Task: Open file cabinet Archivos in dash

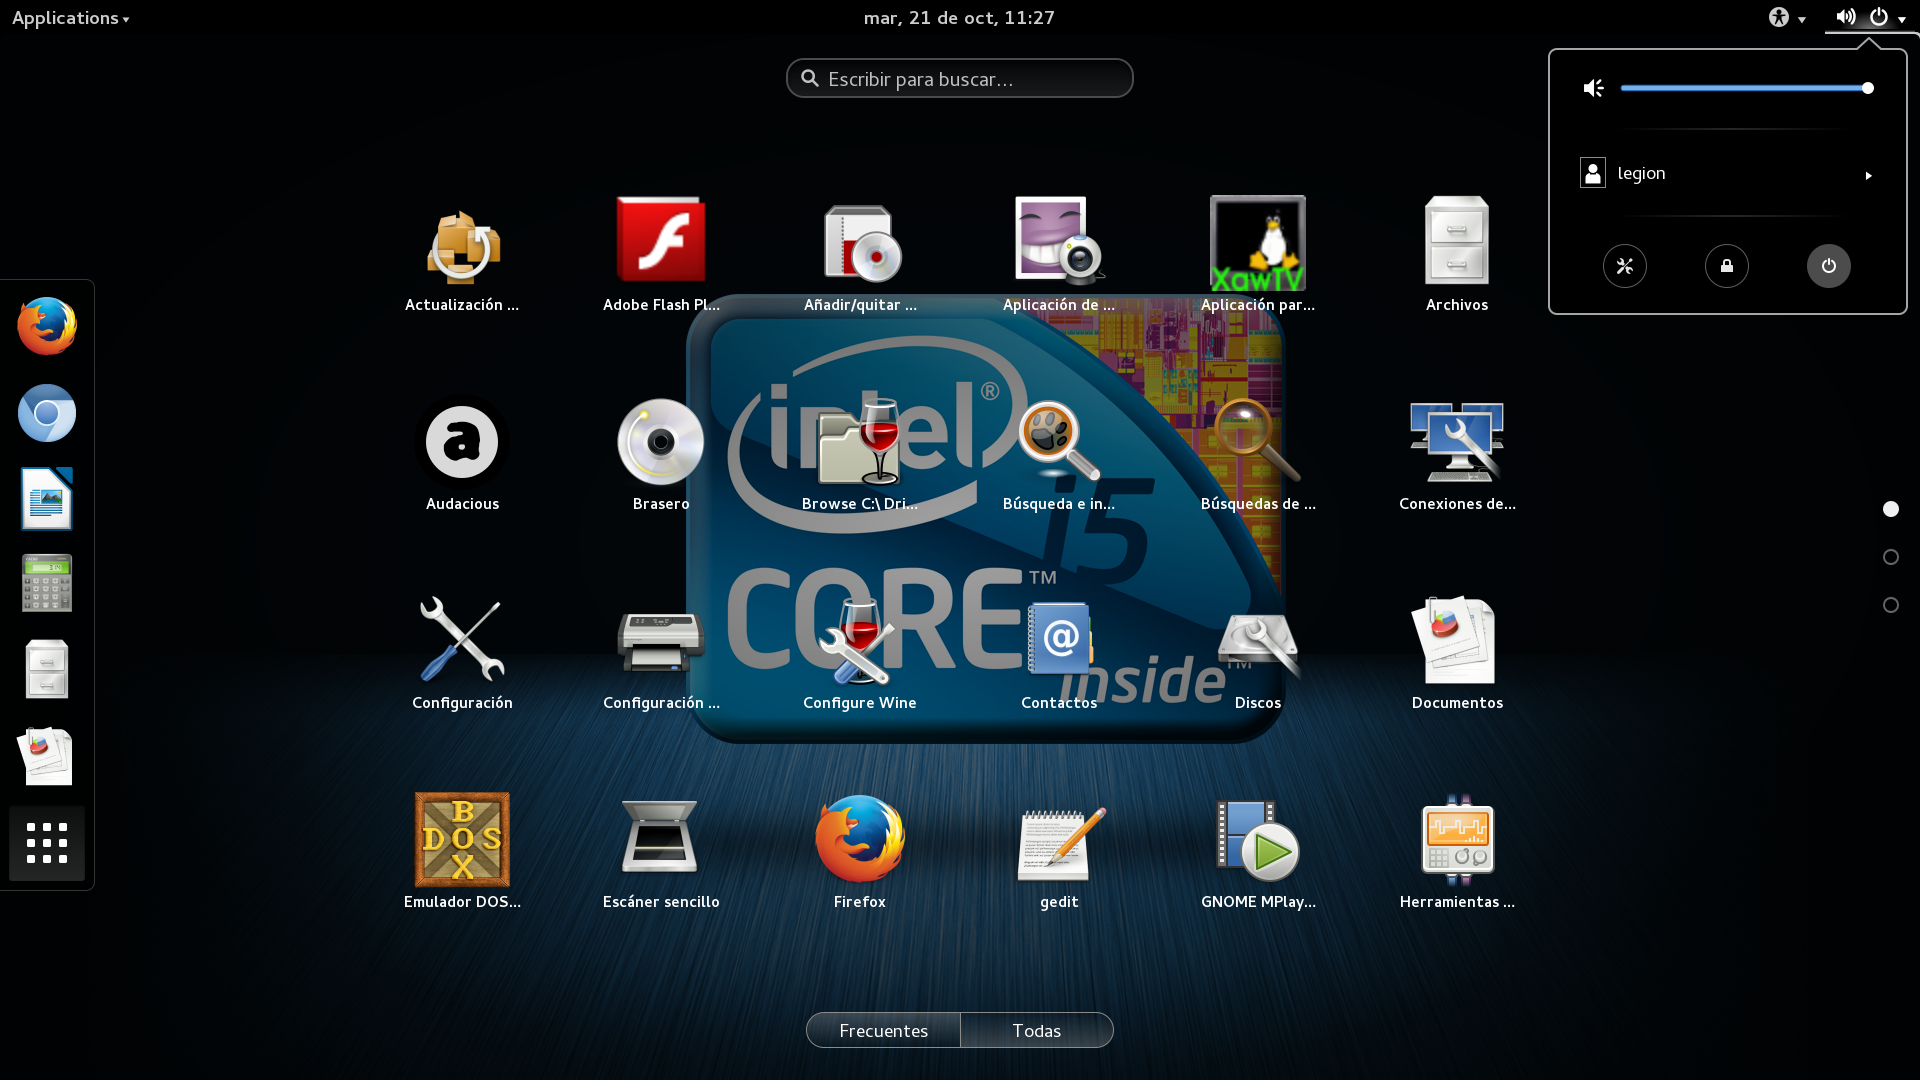Action: 47,669
